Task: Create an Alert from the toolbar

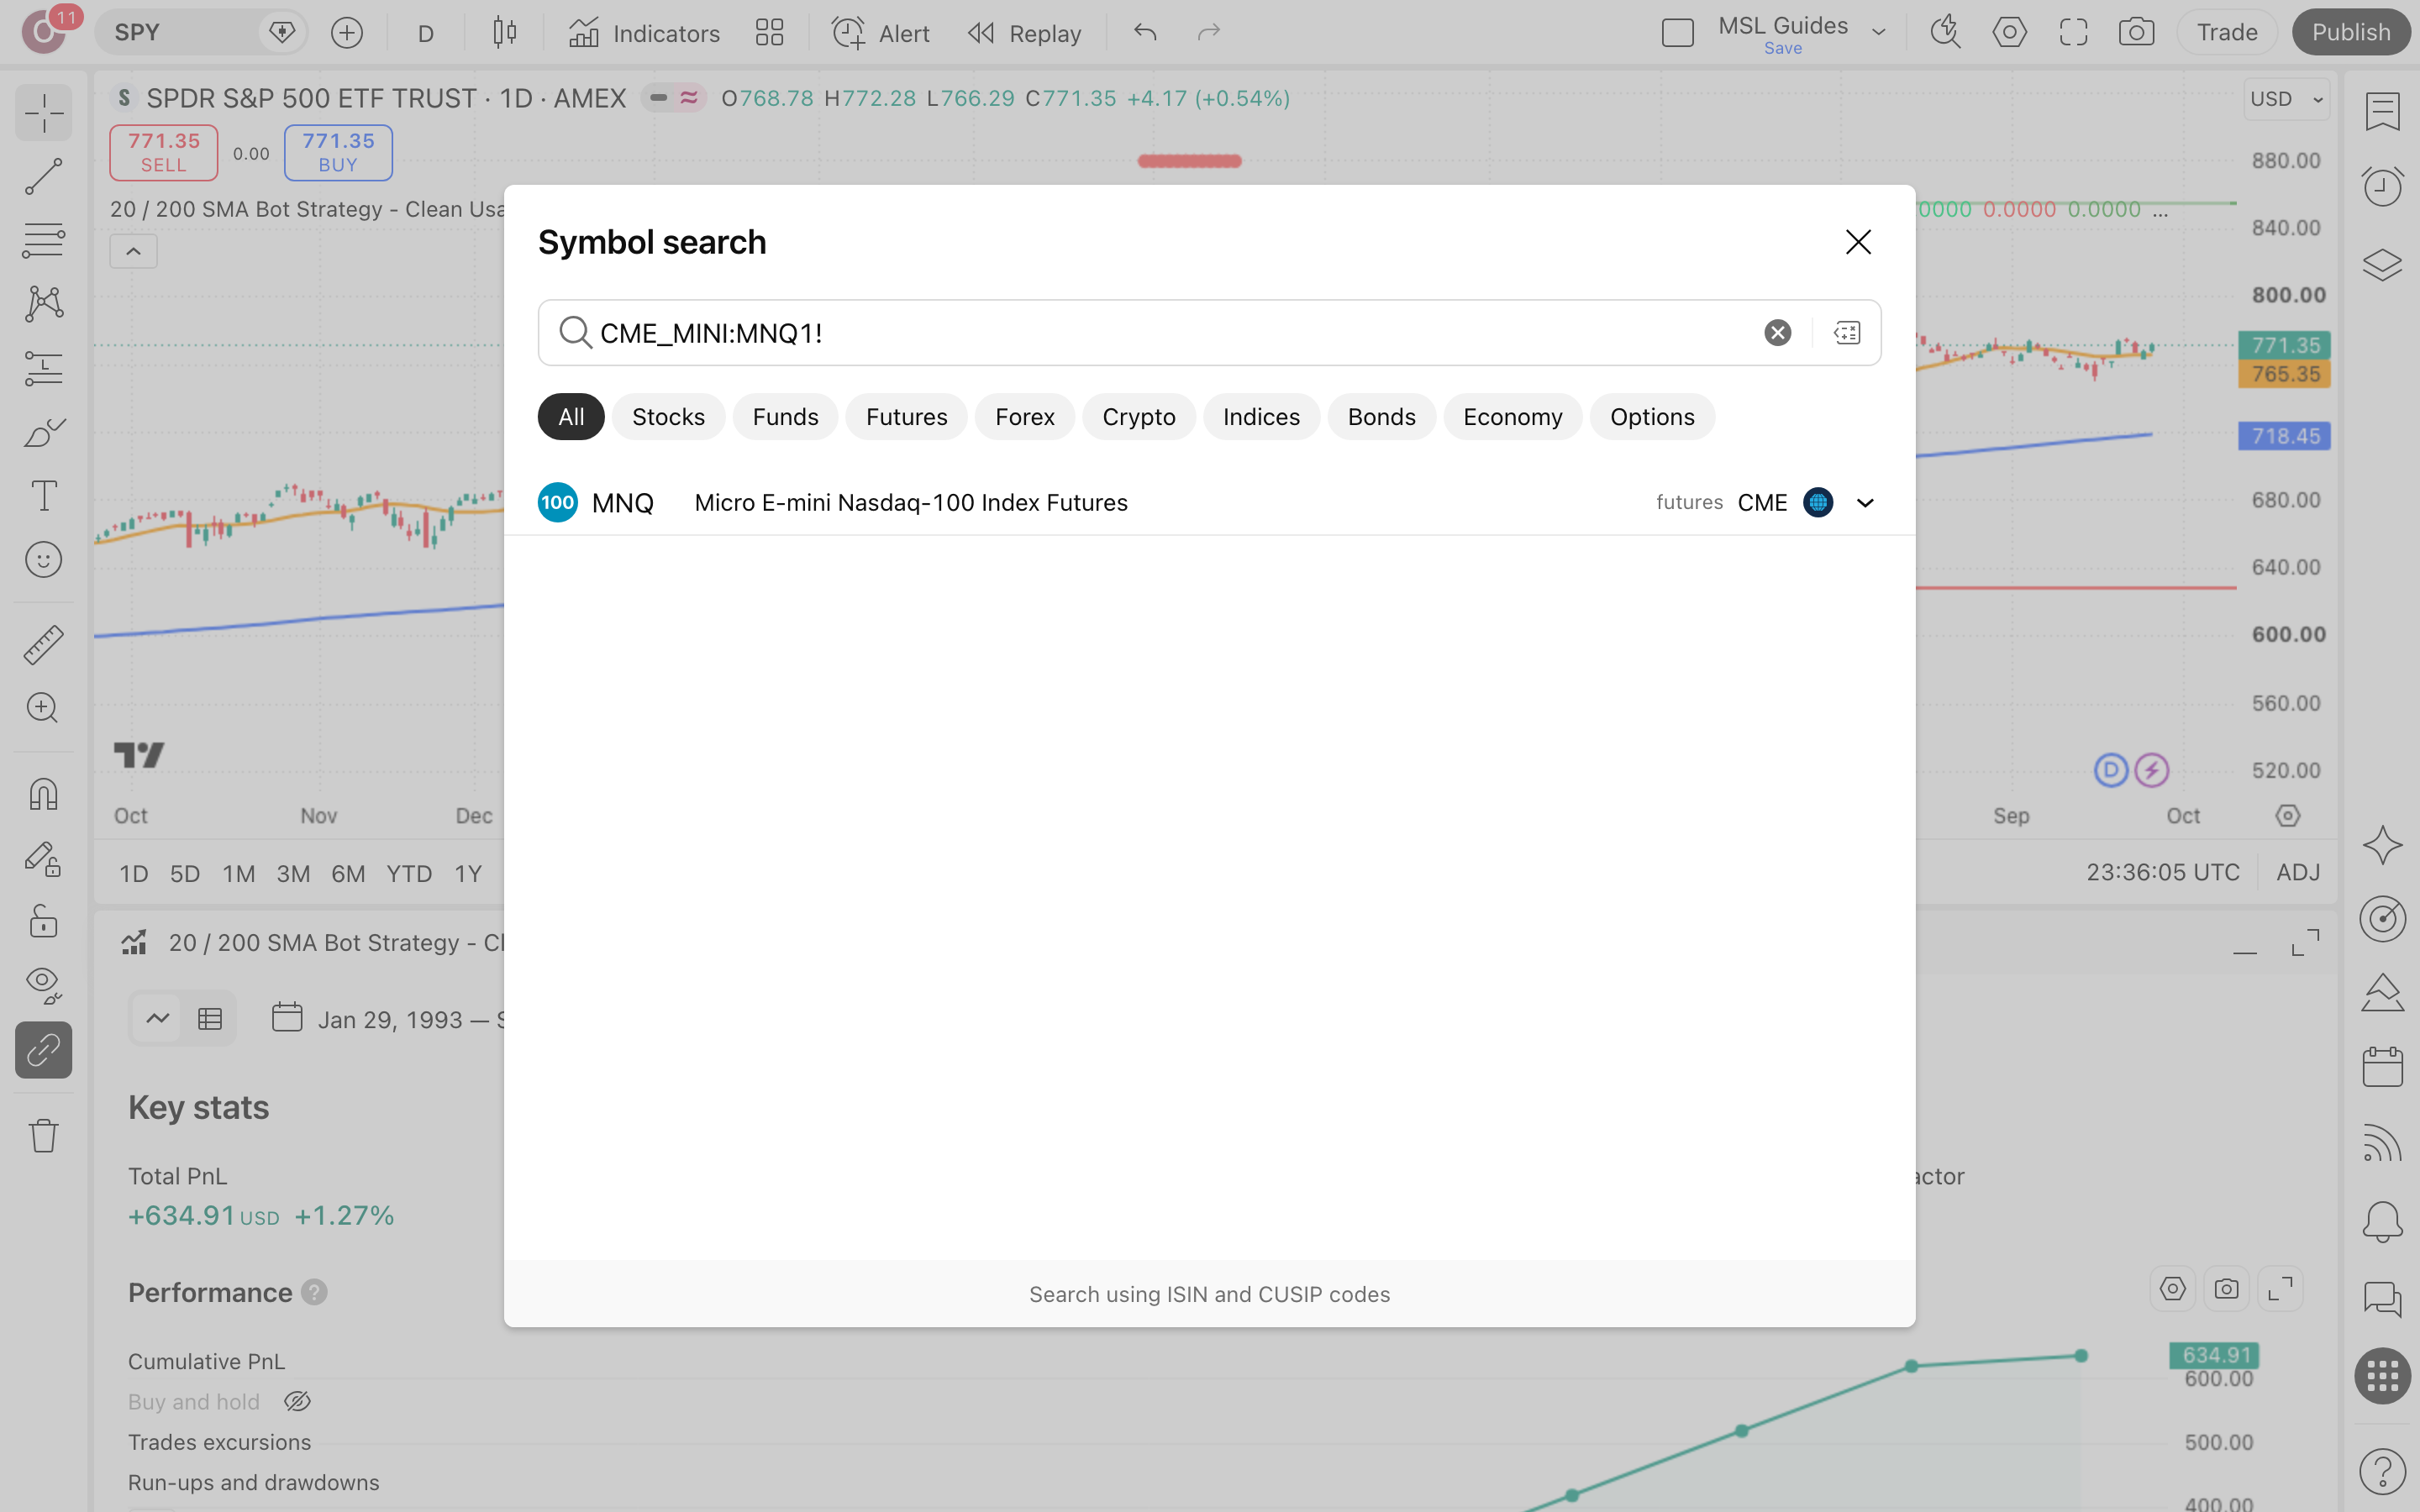Action: coord(880,33)
